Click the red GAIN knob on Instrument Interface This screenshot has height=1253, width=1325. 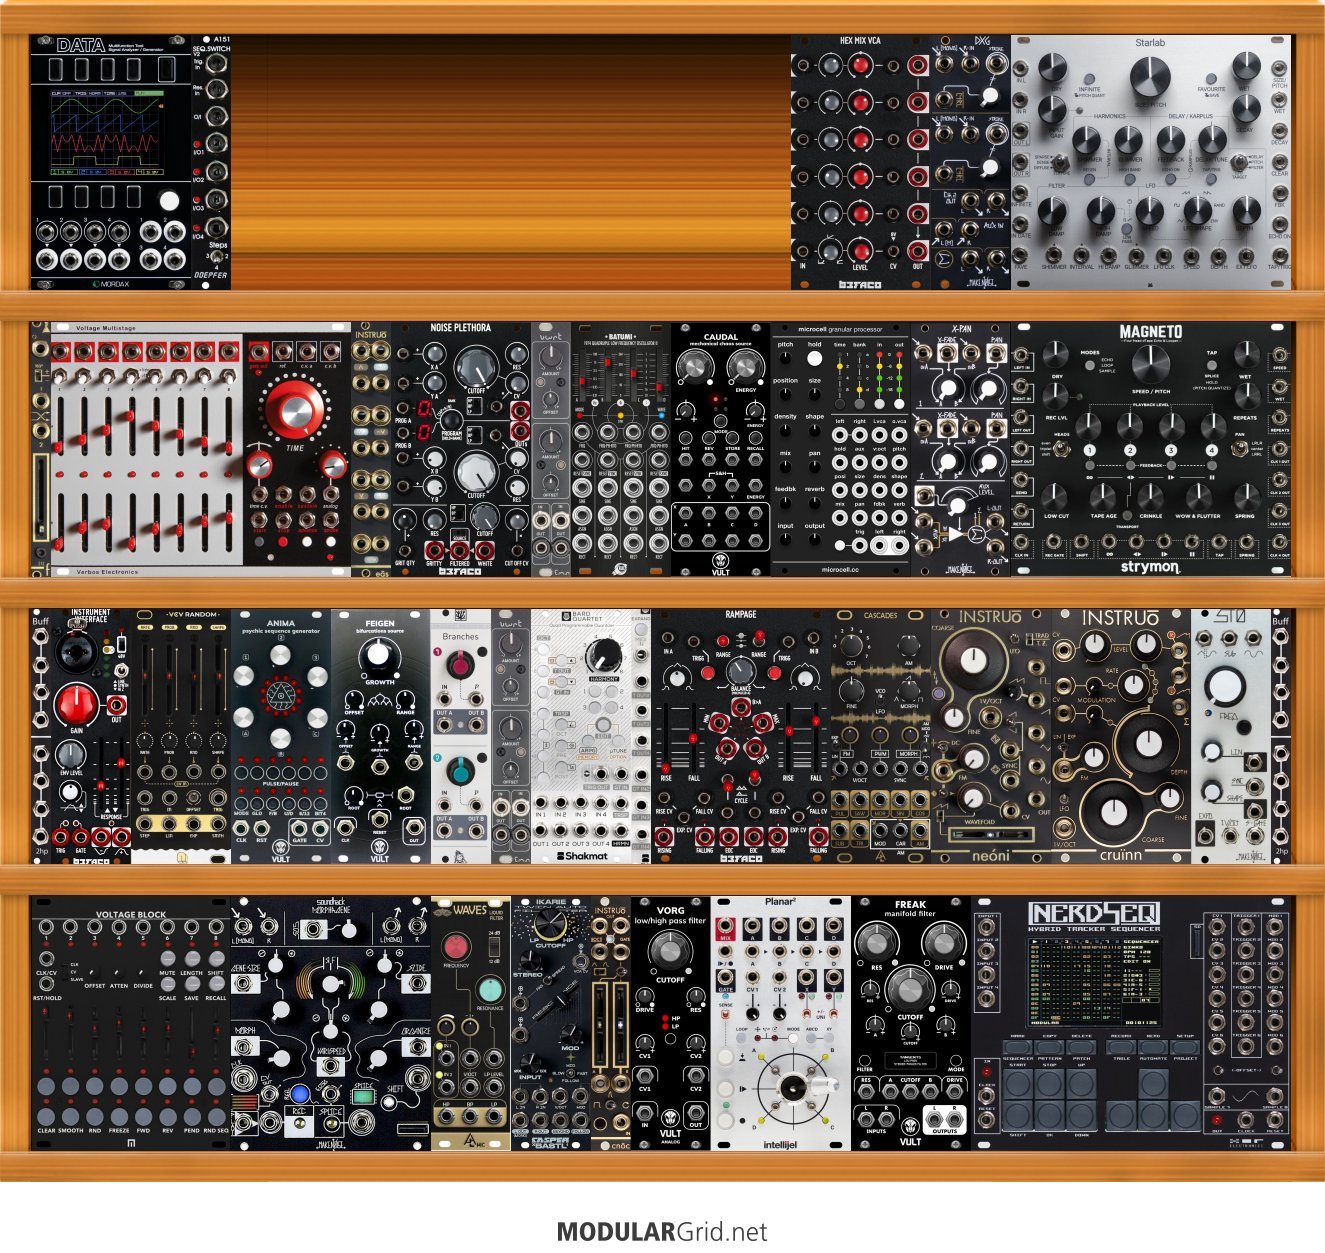[x=76, y=705]
